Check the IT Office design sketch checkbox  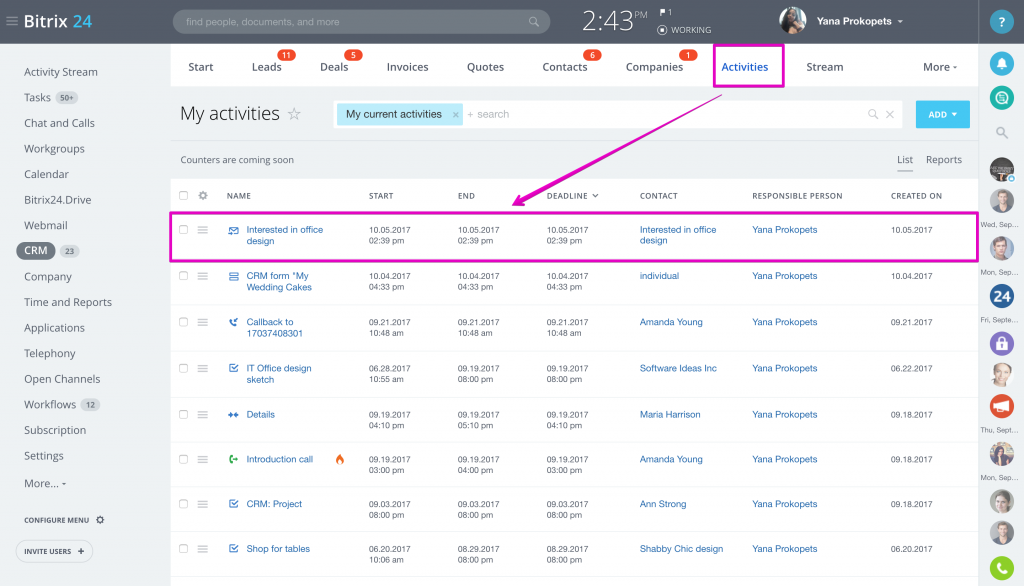[184, 368]
